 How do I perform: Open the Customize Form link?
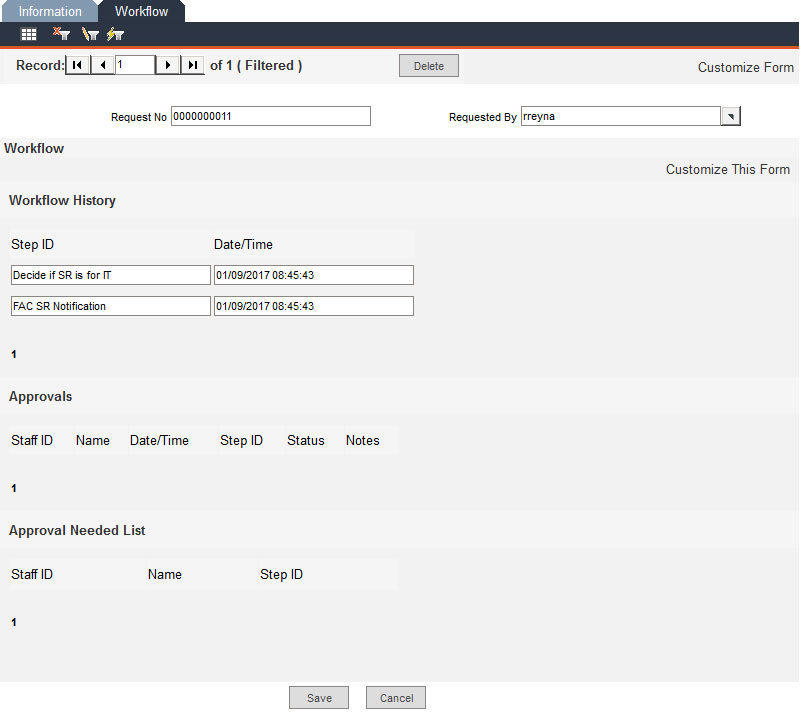coord(745,67)
